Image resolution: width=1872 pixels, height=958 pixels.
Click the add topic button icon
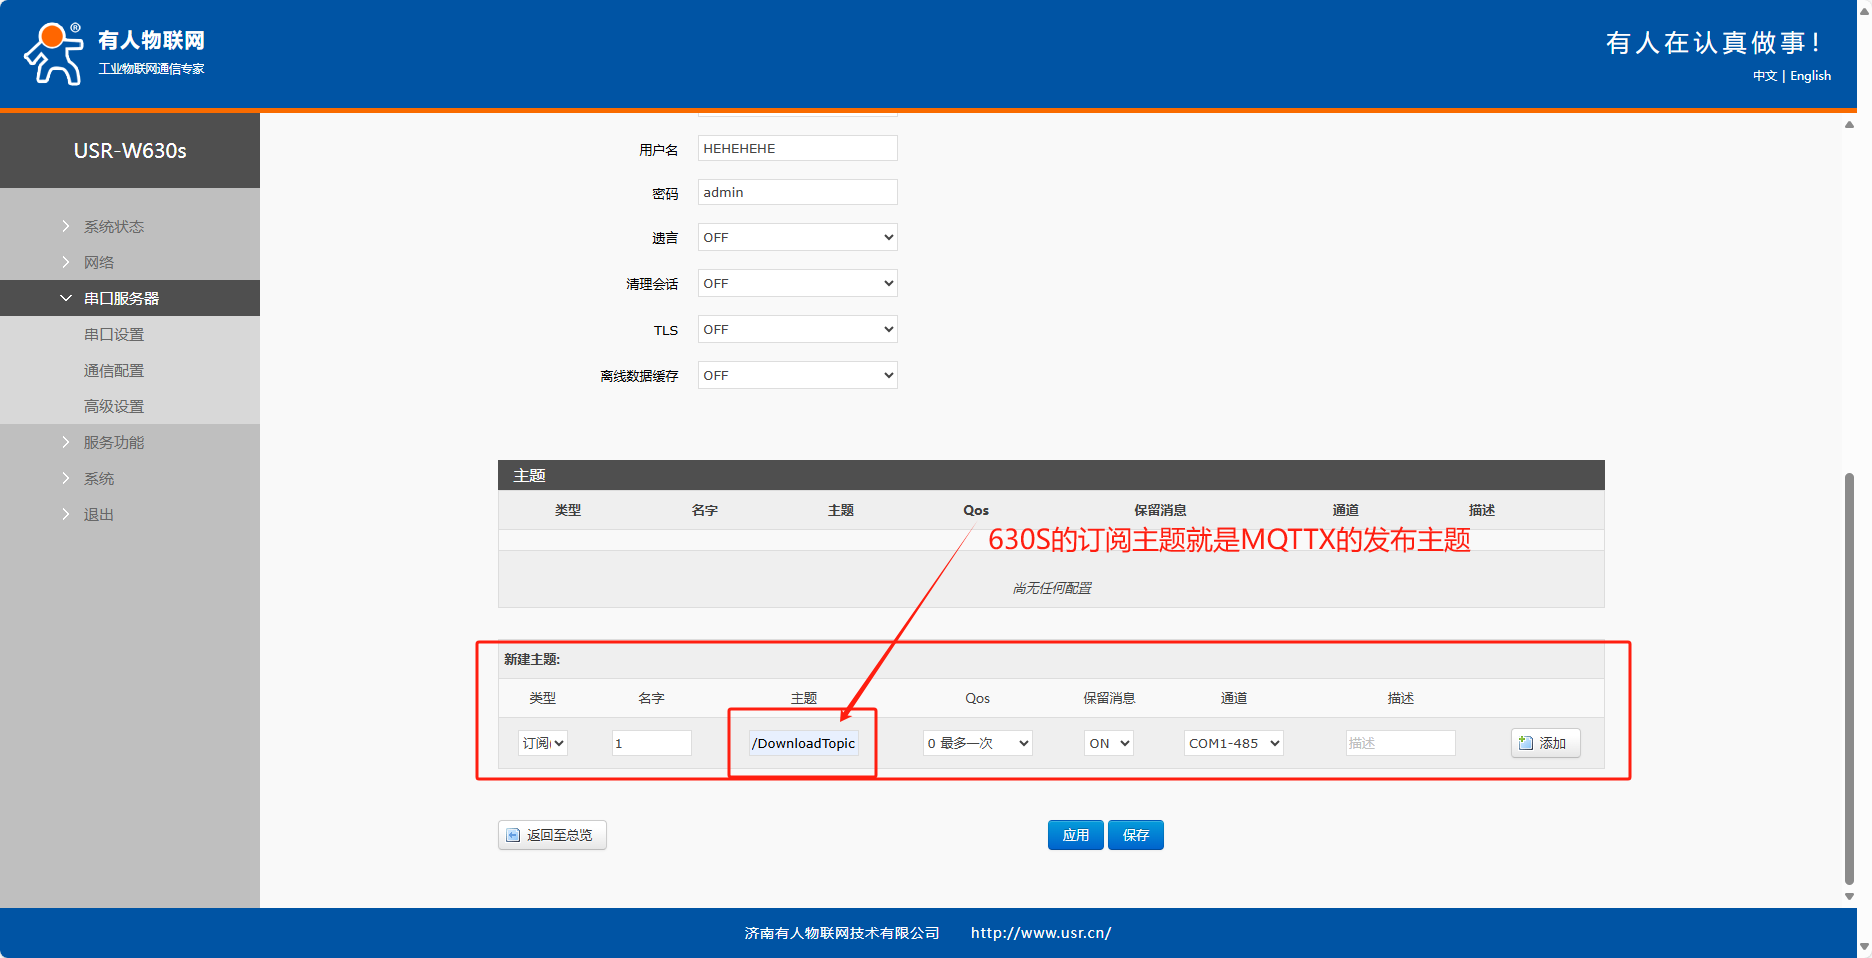click(x=1526, y=743)
